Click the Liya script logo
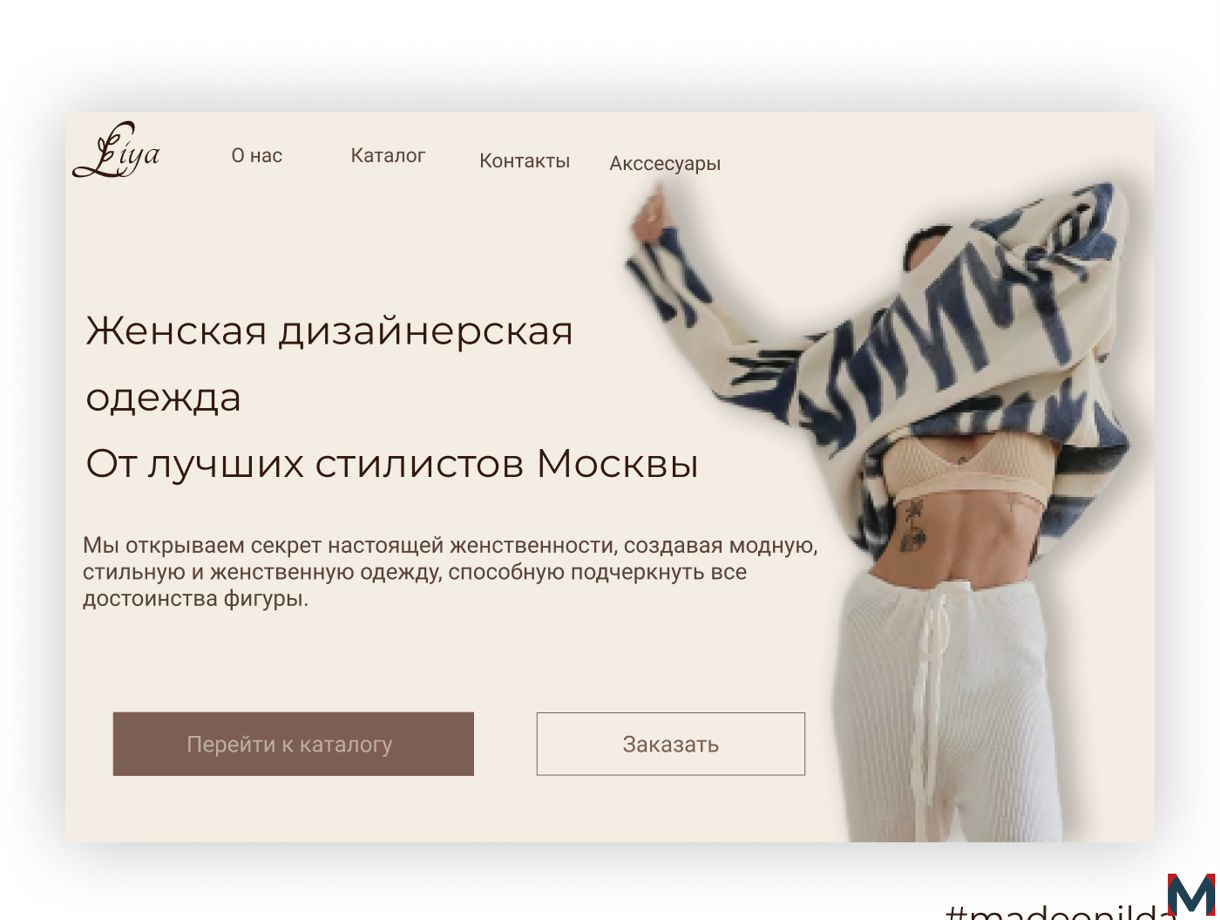1220x920 pixels. [116, 151]
